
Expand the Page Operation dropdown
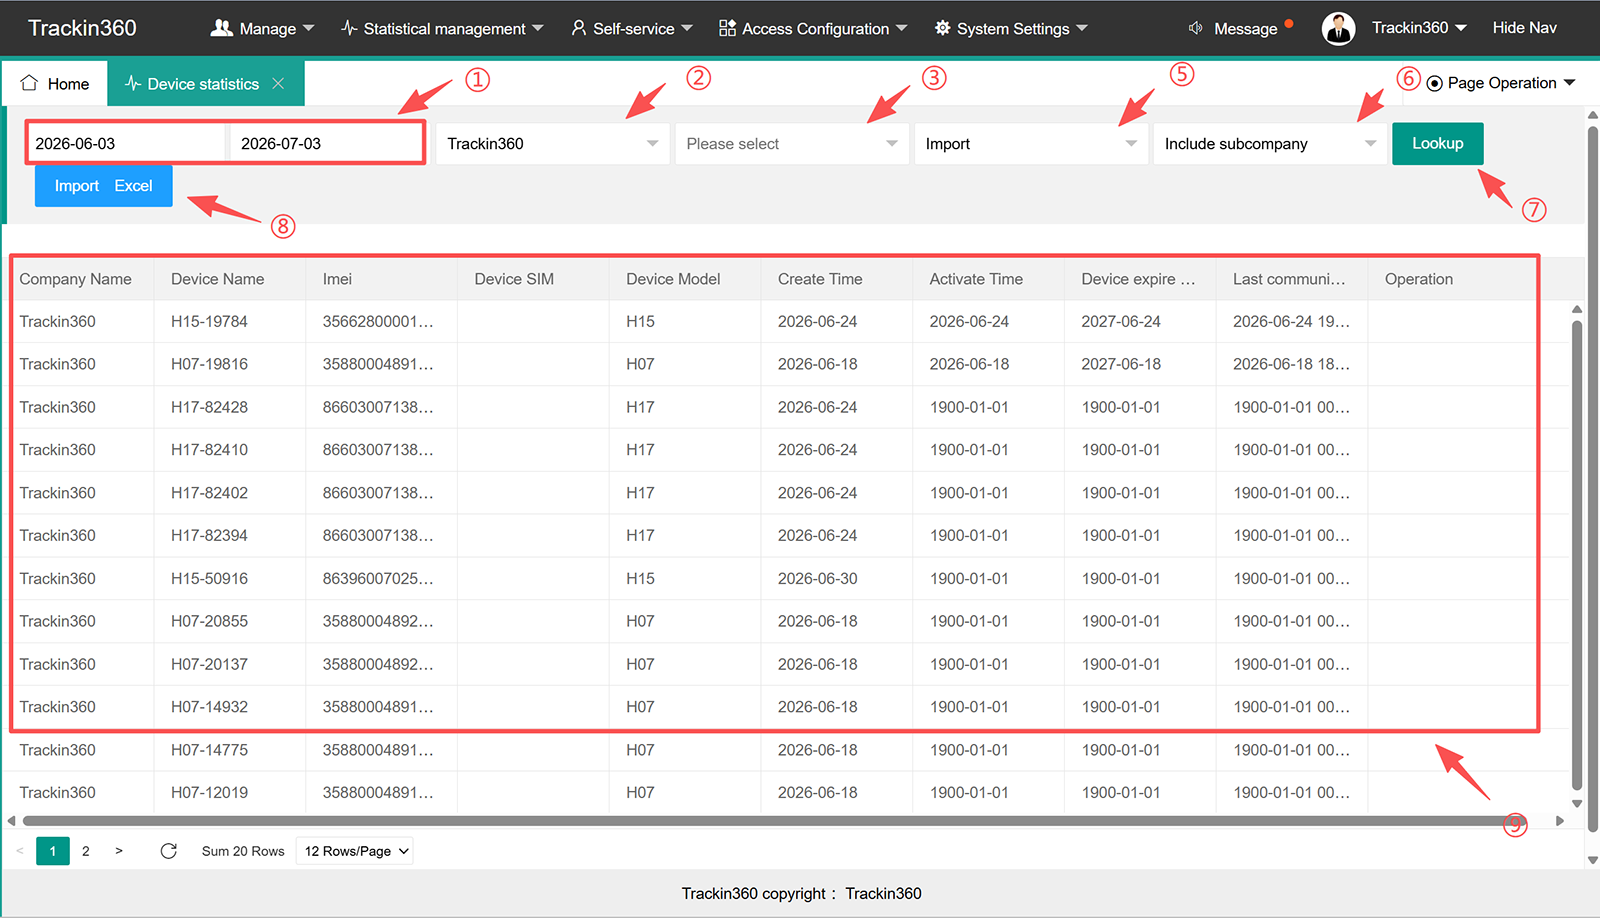tap(1511, 83)
